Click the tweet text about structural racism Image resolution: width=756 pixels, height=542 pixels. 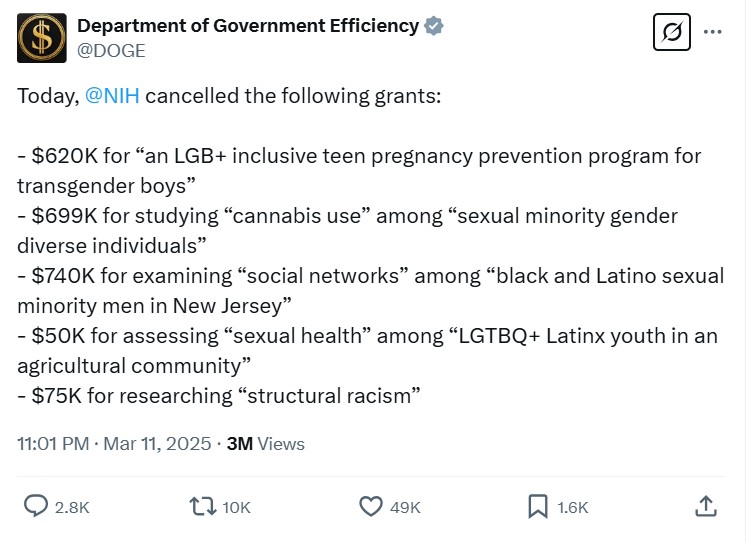(x=215, y=396)
